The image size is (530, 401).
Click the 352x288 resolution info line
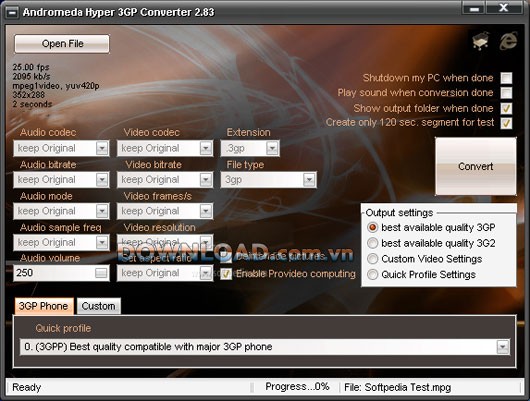click(x=29, y=95)
